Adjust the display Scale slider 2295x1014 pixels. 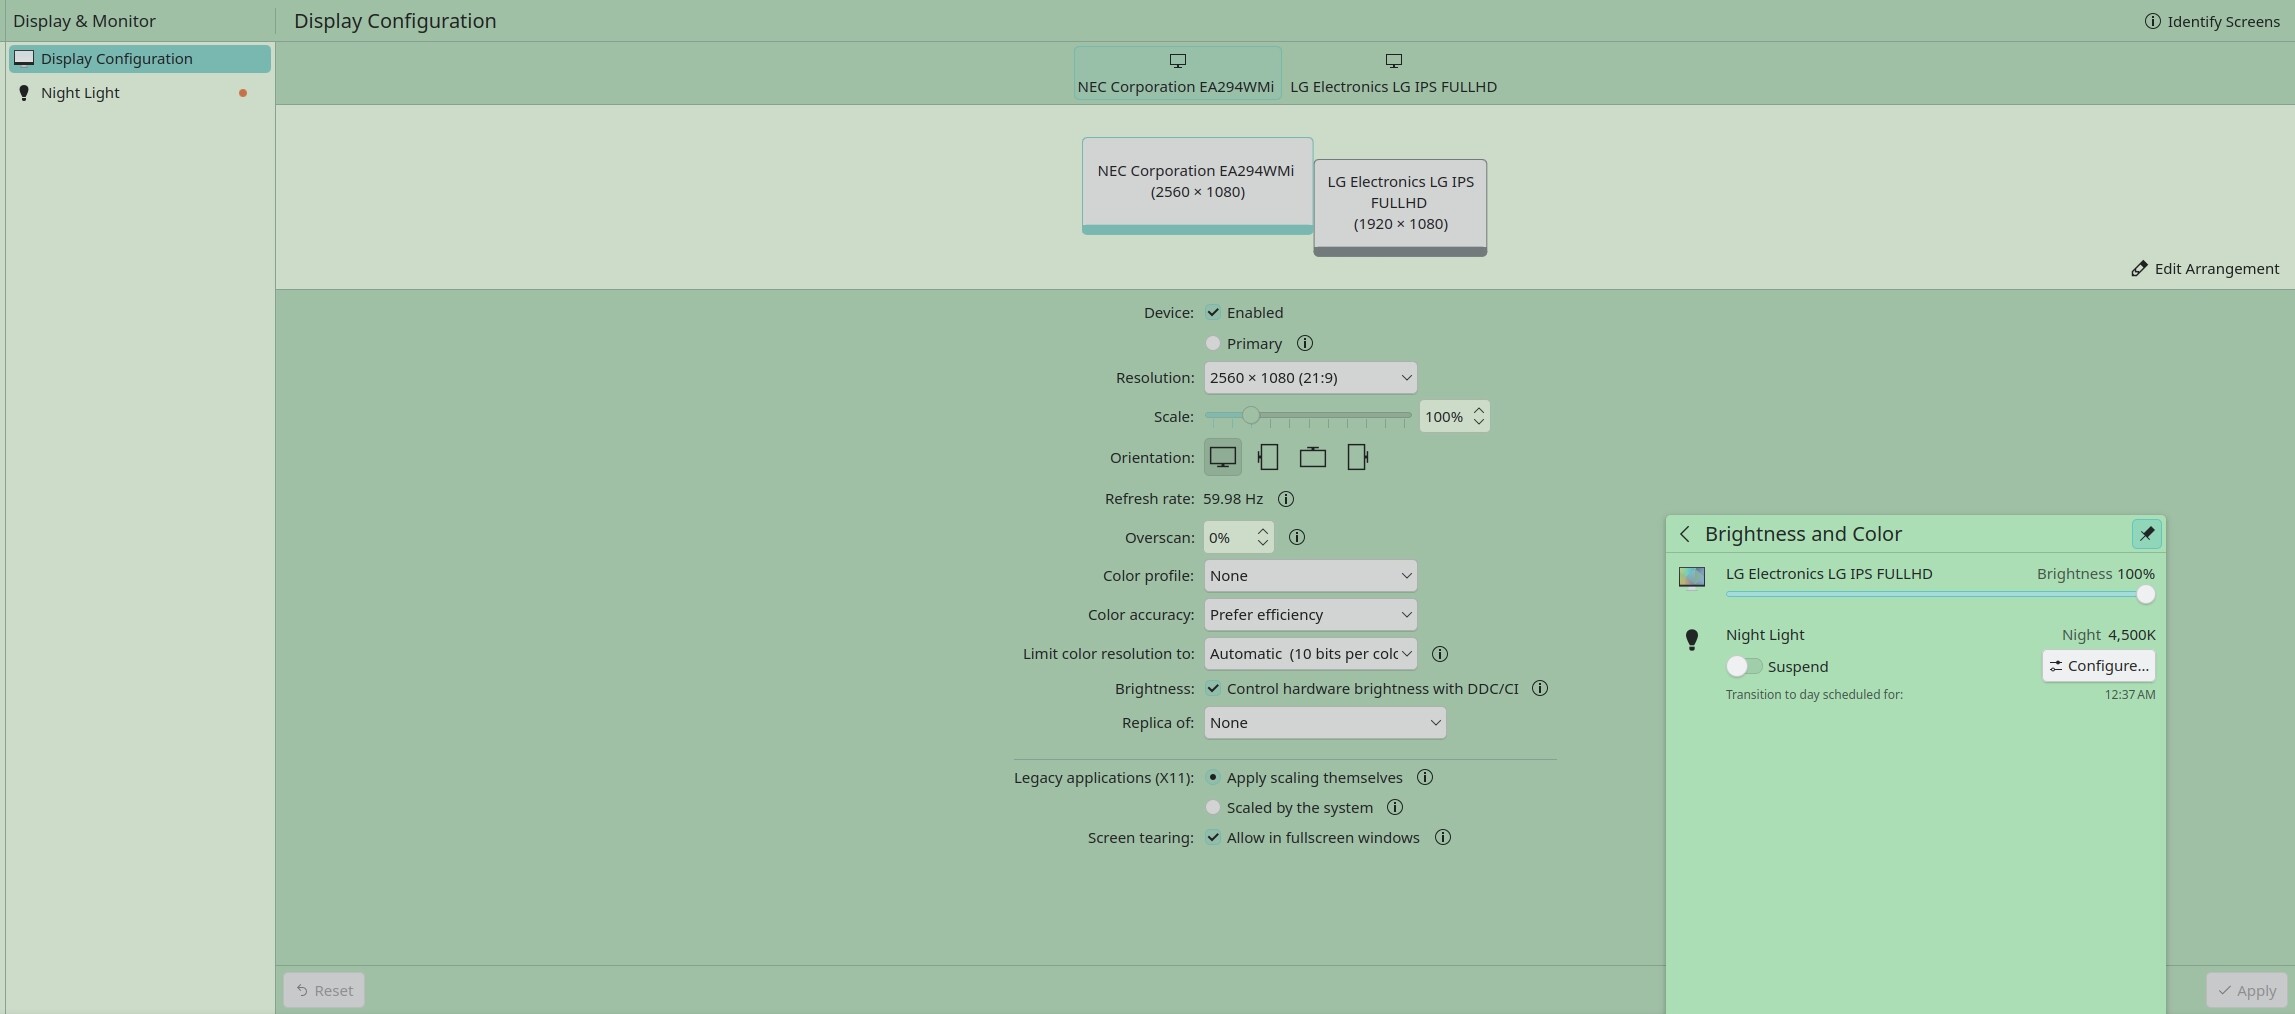(x=1251, y=416)
